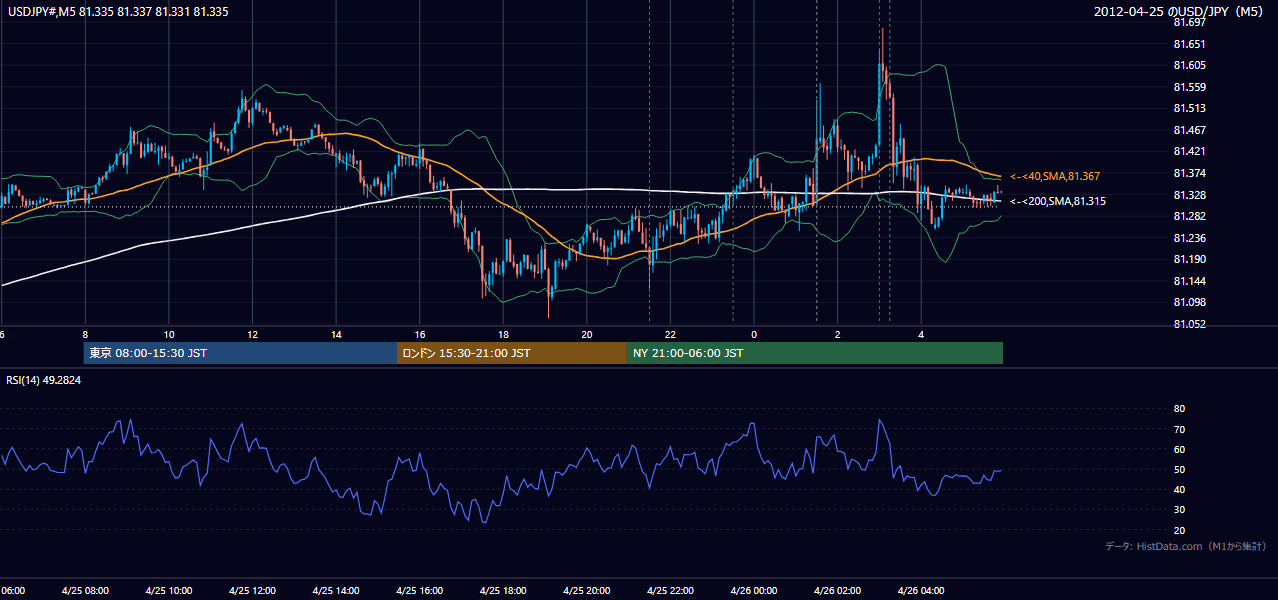Image resolution: width=1278 pixels, height=600 pixels.
Task: Click price axis value 81.098
Action: tap(1188, 302)
